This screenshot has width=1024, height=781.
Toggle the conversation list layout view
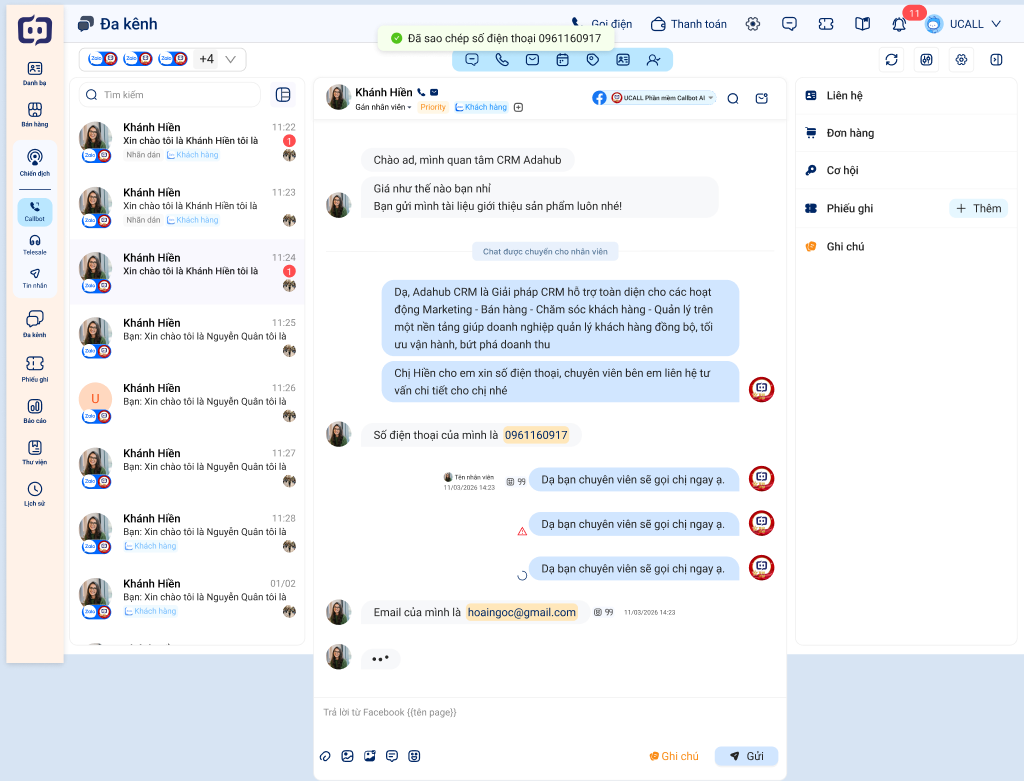pos(283,95)
